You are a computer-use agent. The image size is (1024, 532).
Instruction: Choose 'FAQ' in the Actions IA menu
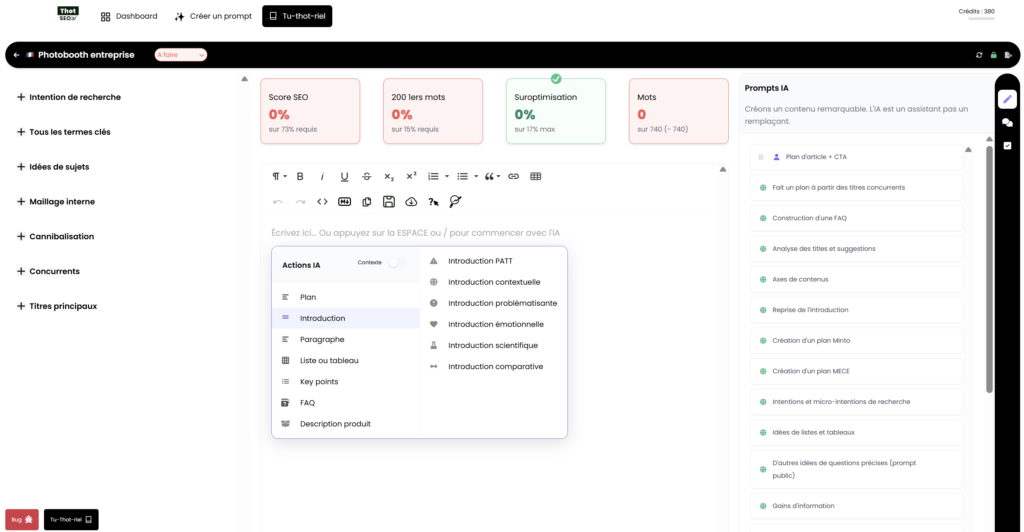[307, 402]
